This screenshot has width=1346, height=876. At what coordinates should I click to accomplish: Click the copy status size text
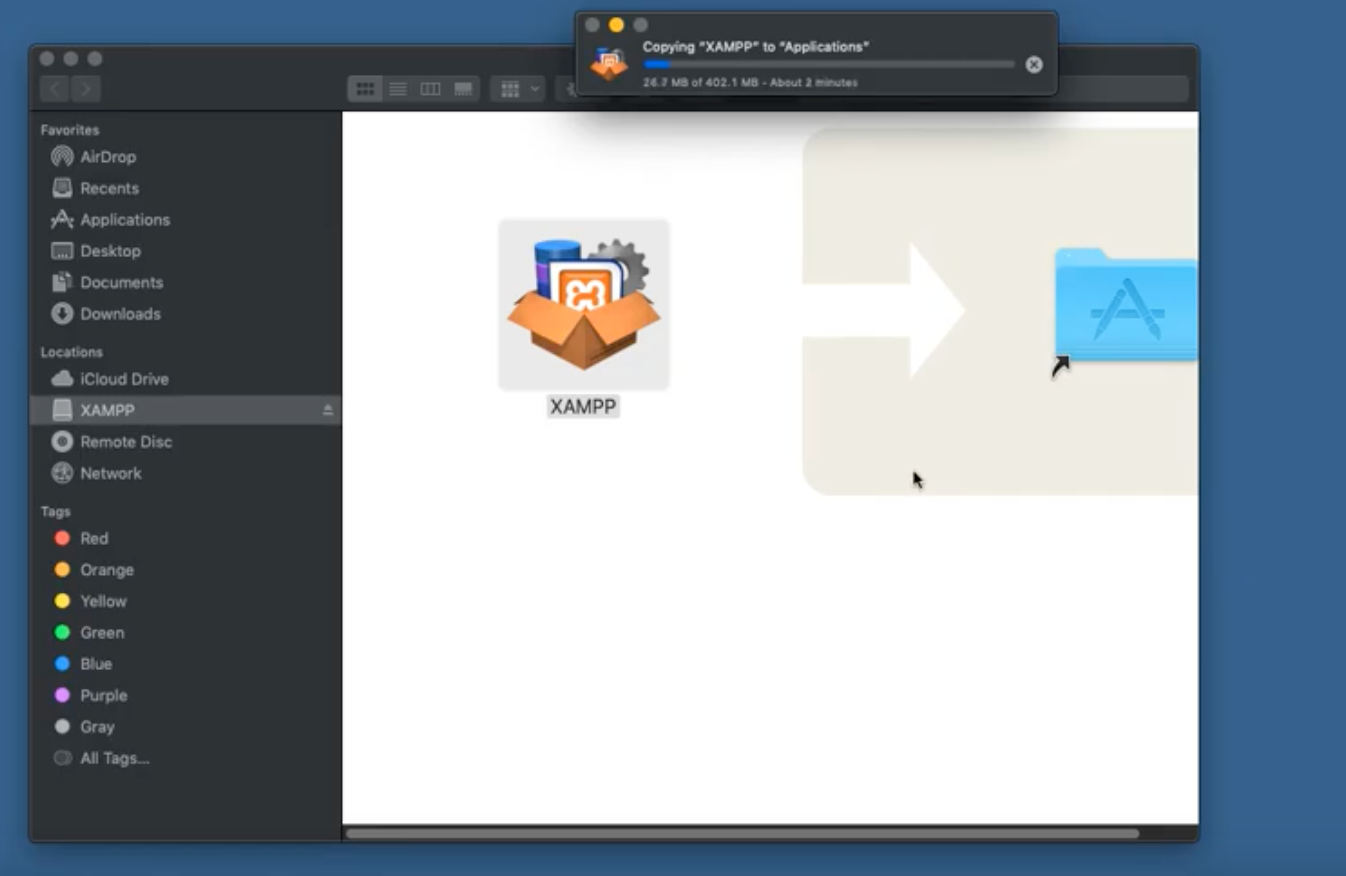(750, 83)
